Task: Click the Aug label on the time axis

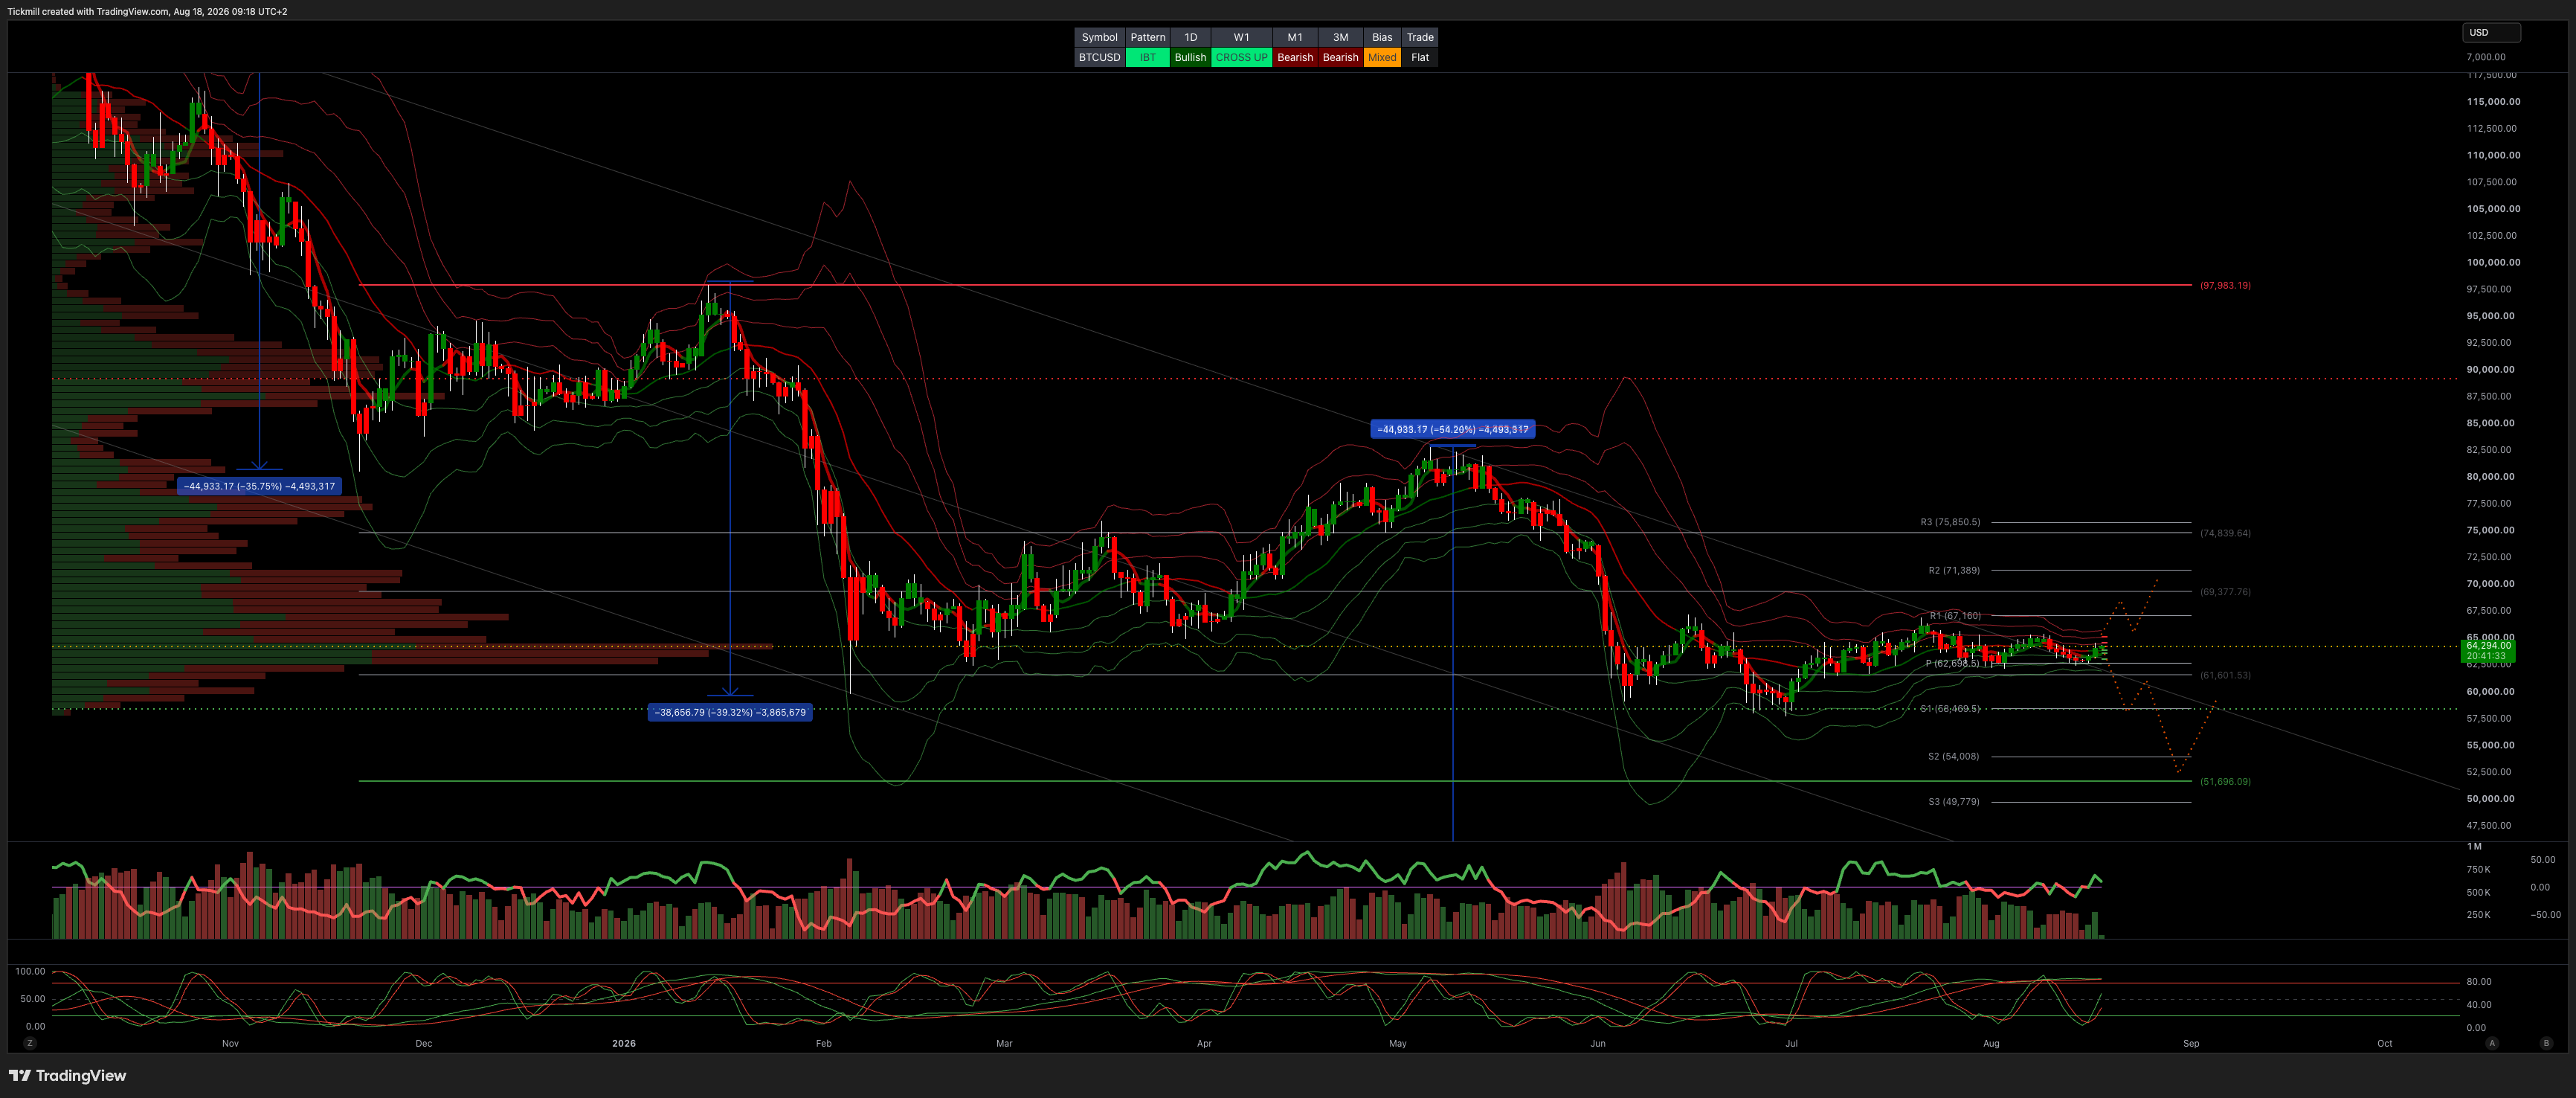Action: (x=1991, y=1043)
